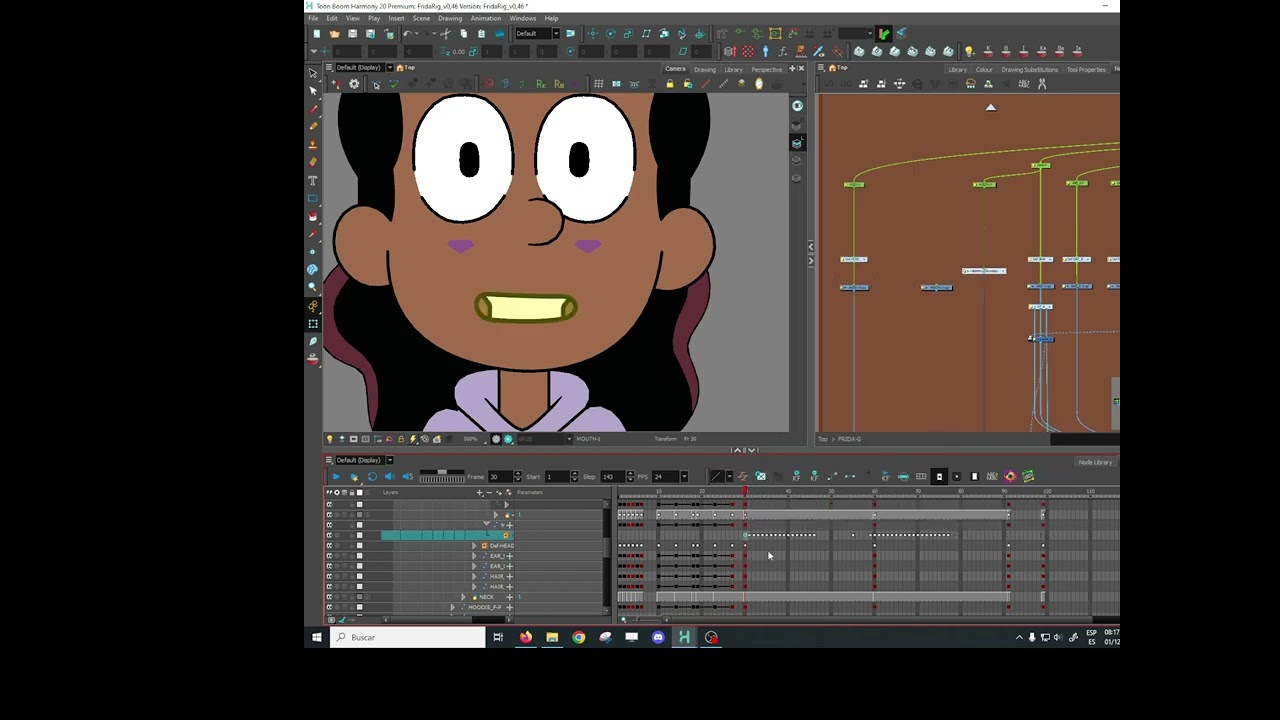
Task: Toggle the lock all header icon in Timeline
Action: (351, 492)
